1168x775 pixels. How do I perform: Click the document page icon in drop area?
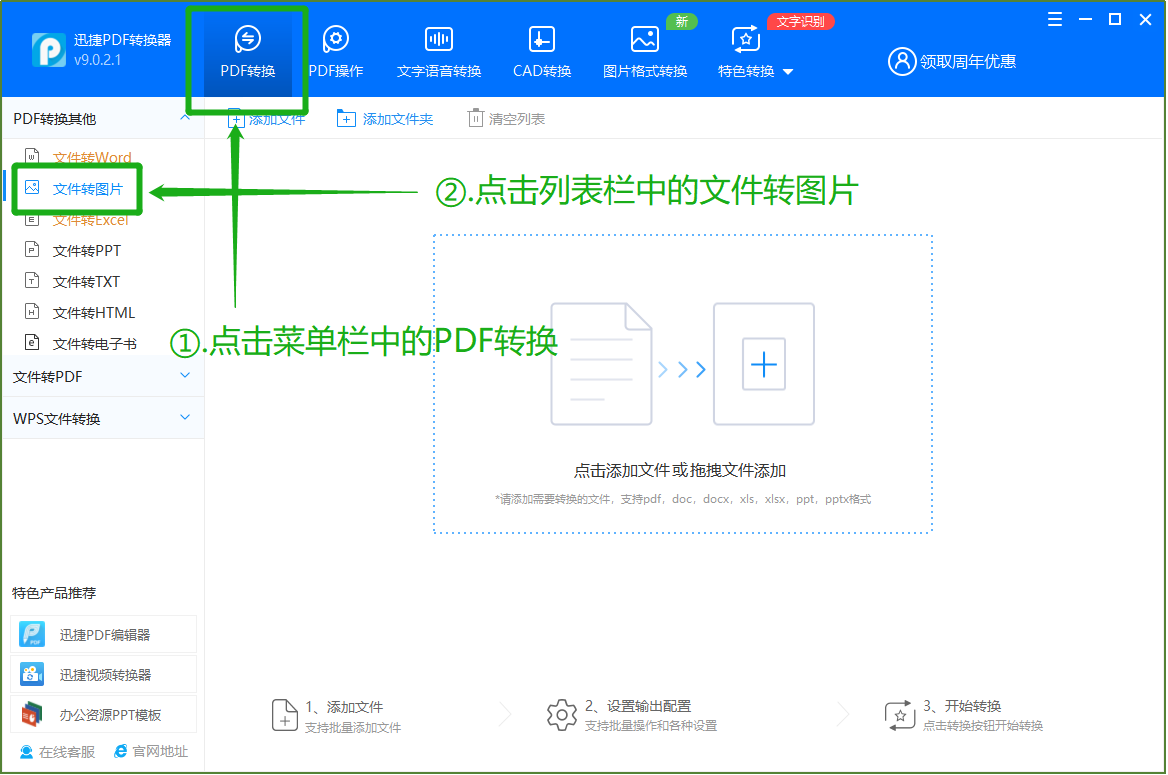click(x=601, y=364)
